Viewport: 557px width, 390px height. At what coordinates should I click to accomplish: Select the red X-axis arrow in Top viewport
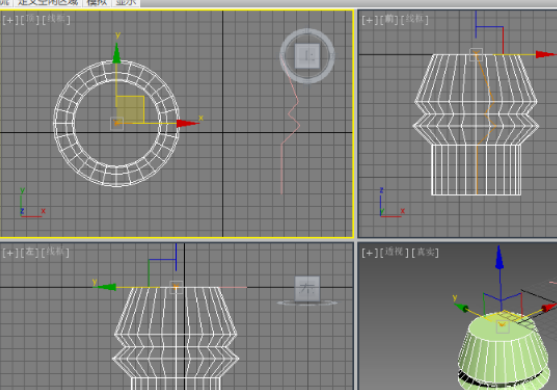point(188,123)
